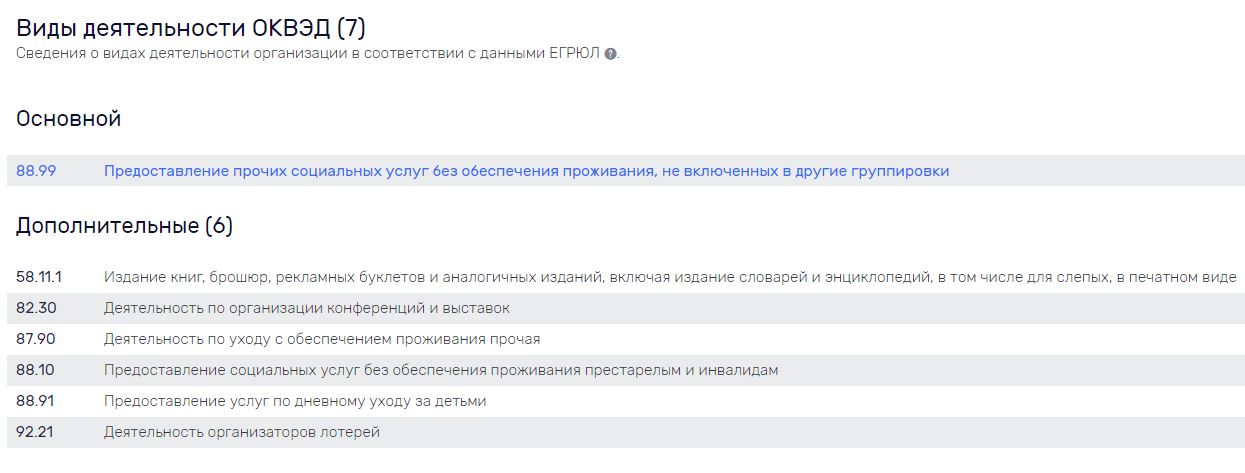
Task: Click the Издание книг, брошюр description text
Action: [x=670, y=277]
